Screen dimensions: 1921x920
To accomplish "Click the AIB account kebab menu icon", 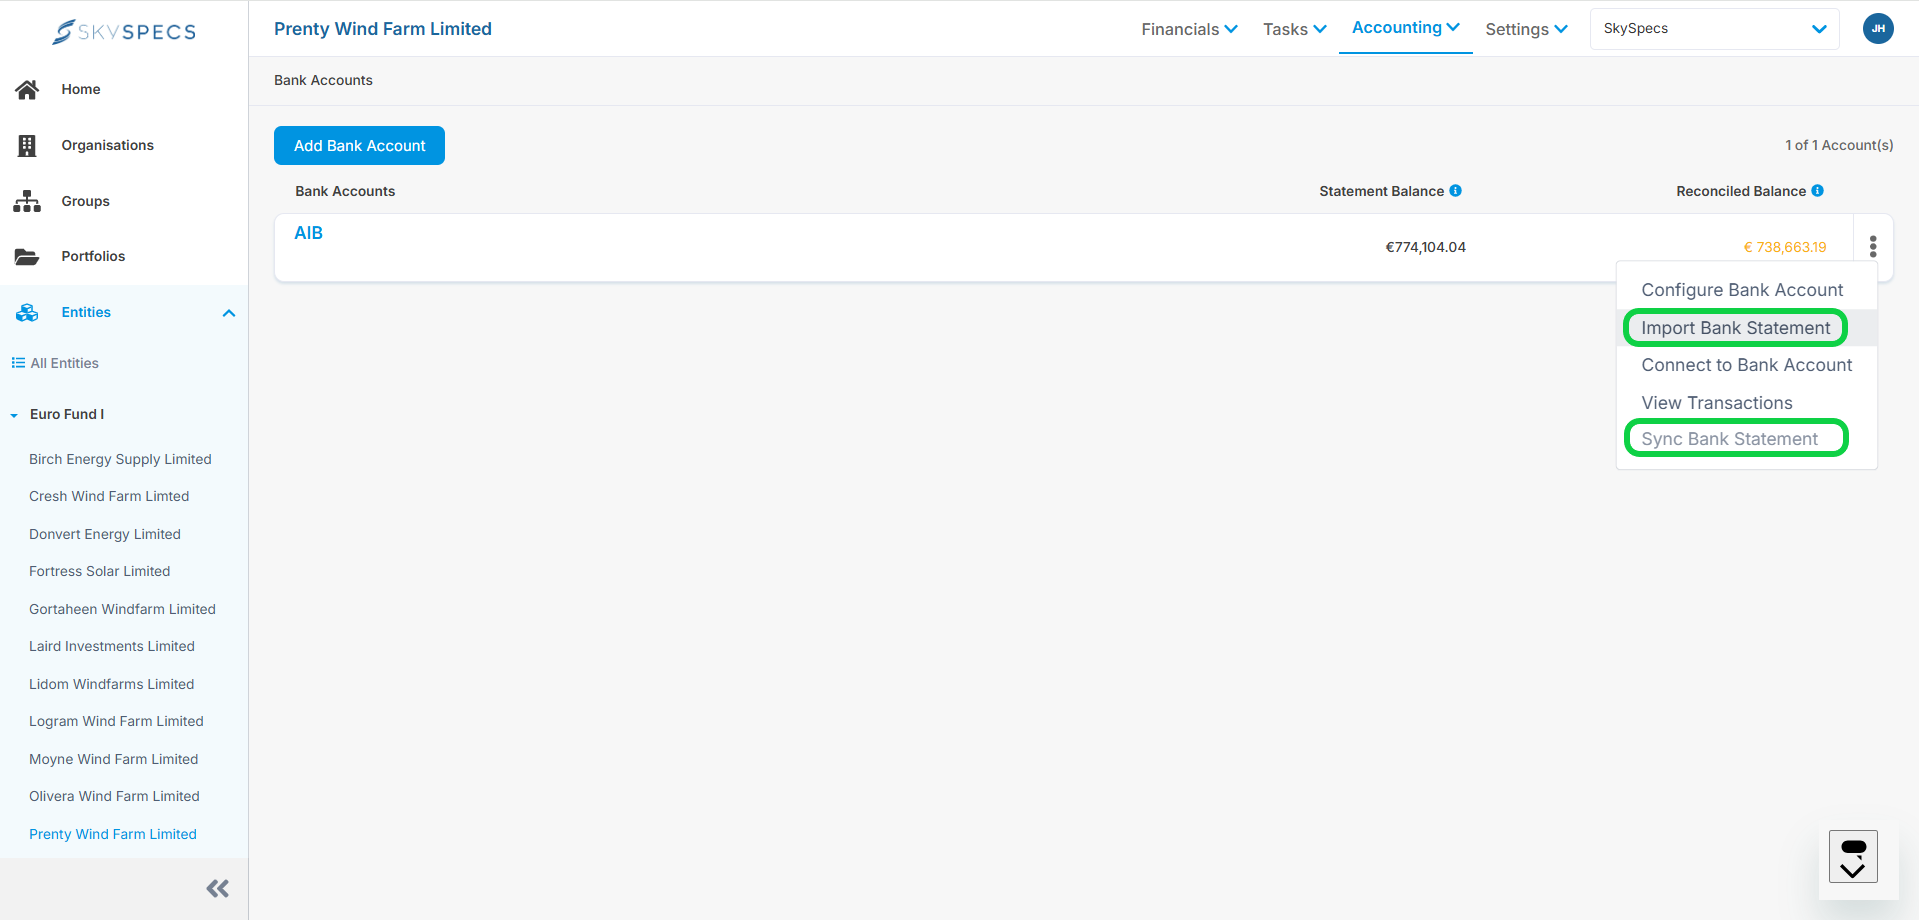I will point(1873,246).
